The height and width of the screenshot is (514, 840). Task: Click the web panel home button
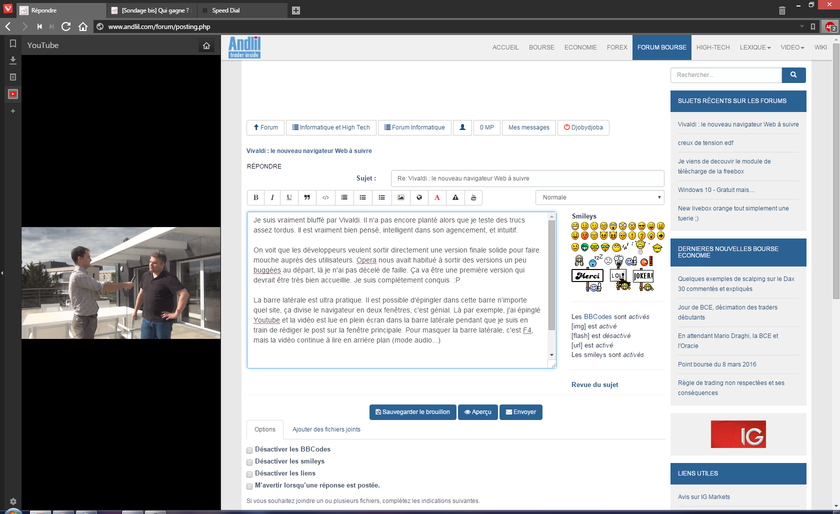coord(206,45)
